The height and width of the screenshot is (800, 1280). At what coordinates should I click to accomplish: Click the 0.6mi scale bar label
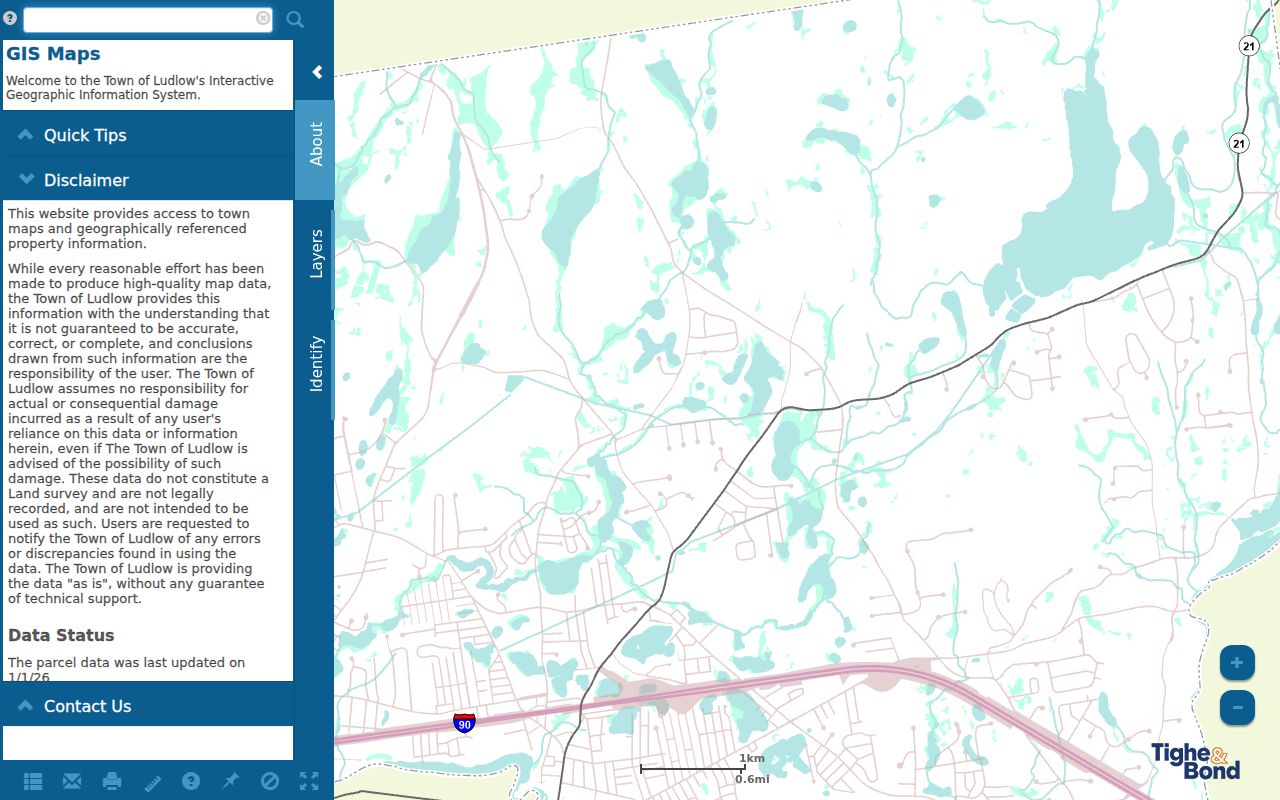[752, 779]
